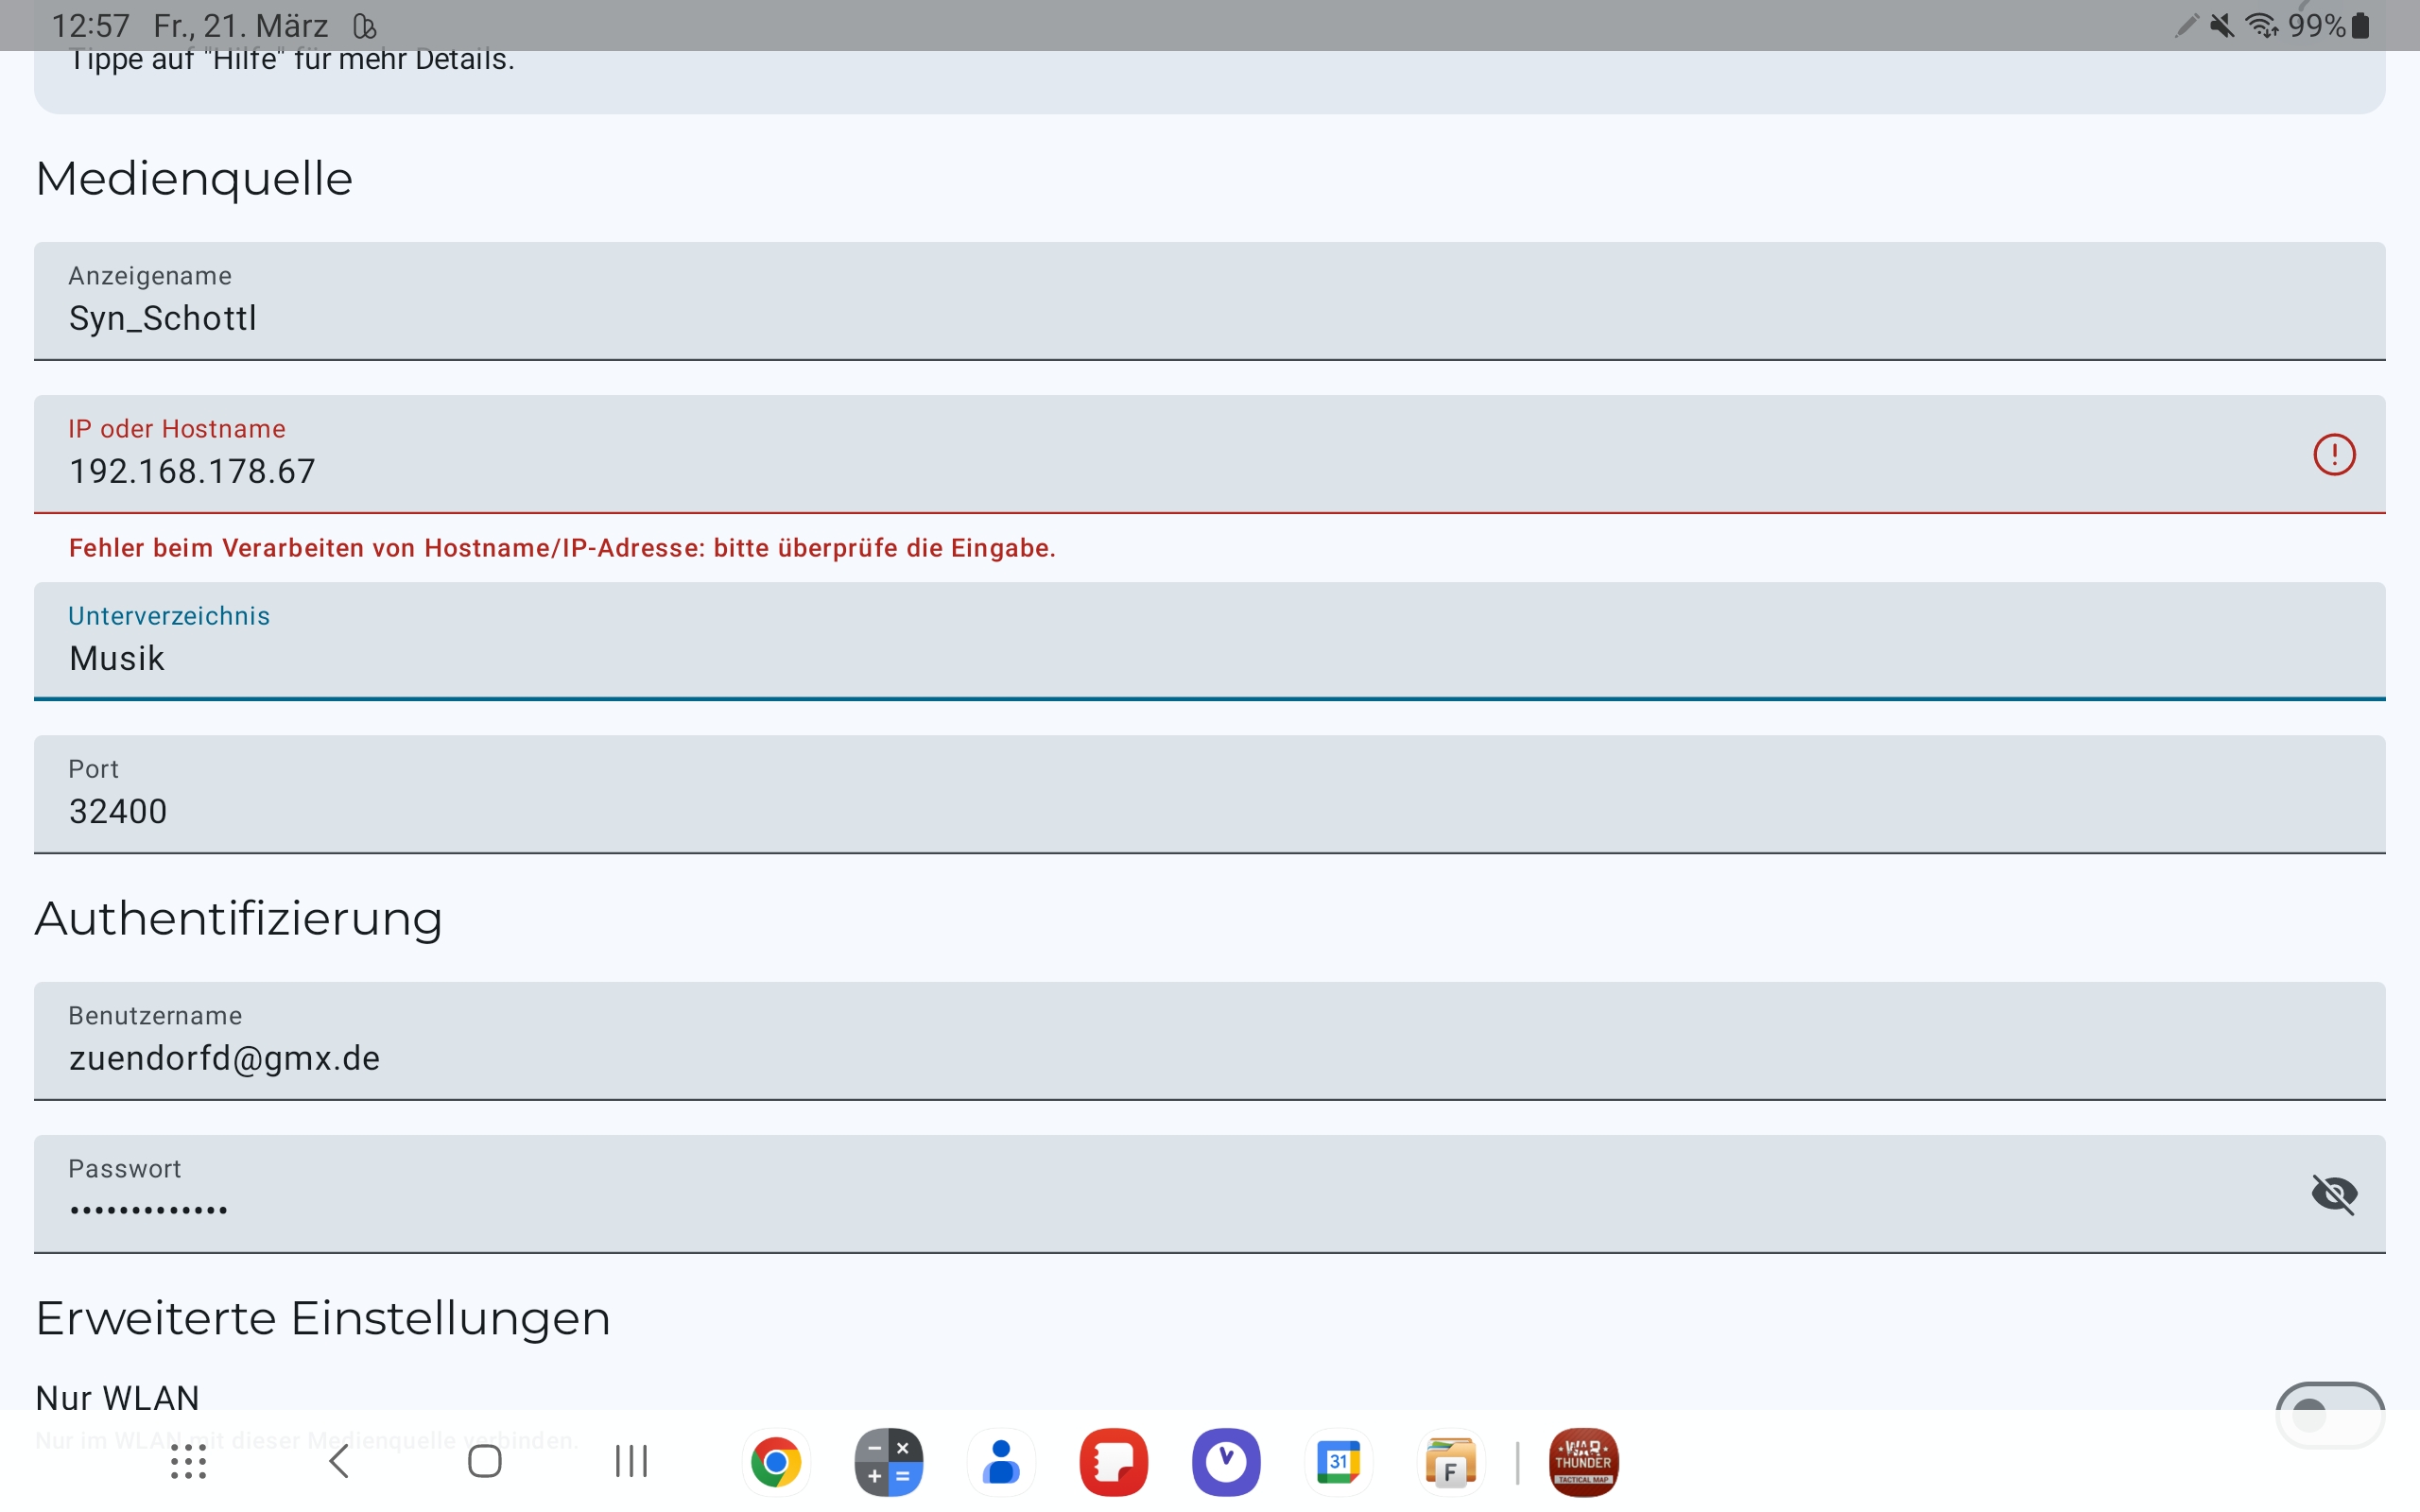
Task: Open the app drawer grid icon
Action: click(x=188, y=1462)
